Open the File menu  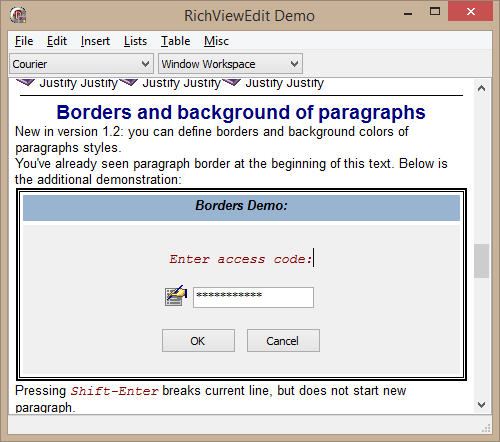pos(24,41)
